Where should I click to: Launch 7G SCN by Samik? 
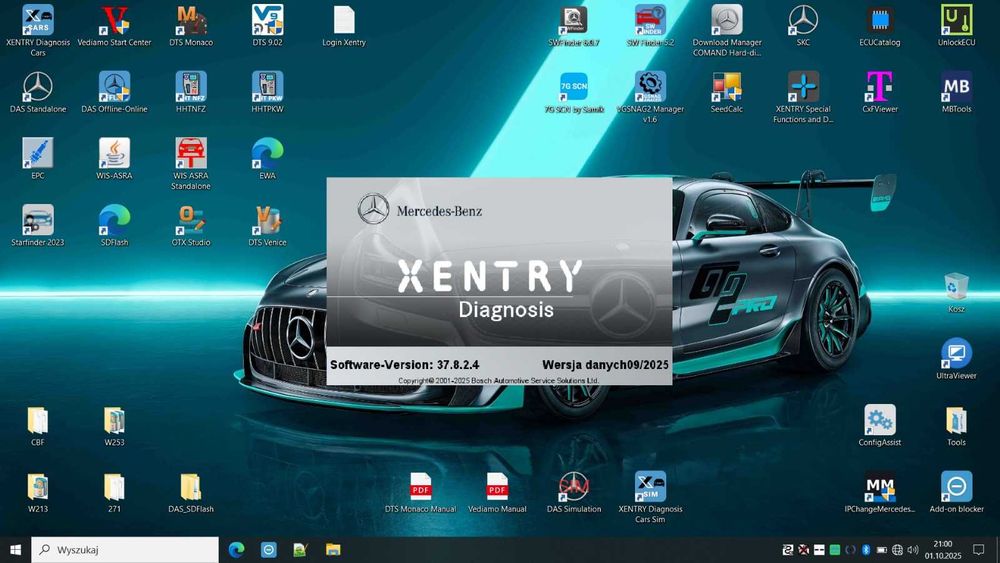coord(573,87)
